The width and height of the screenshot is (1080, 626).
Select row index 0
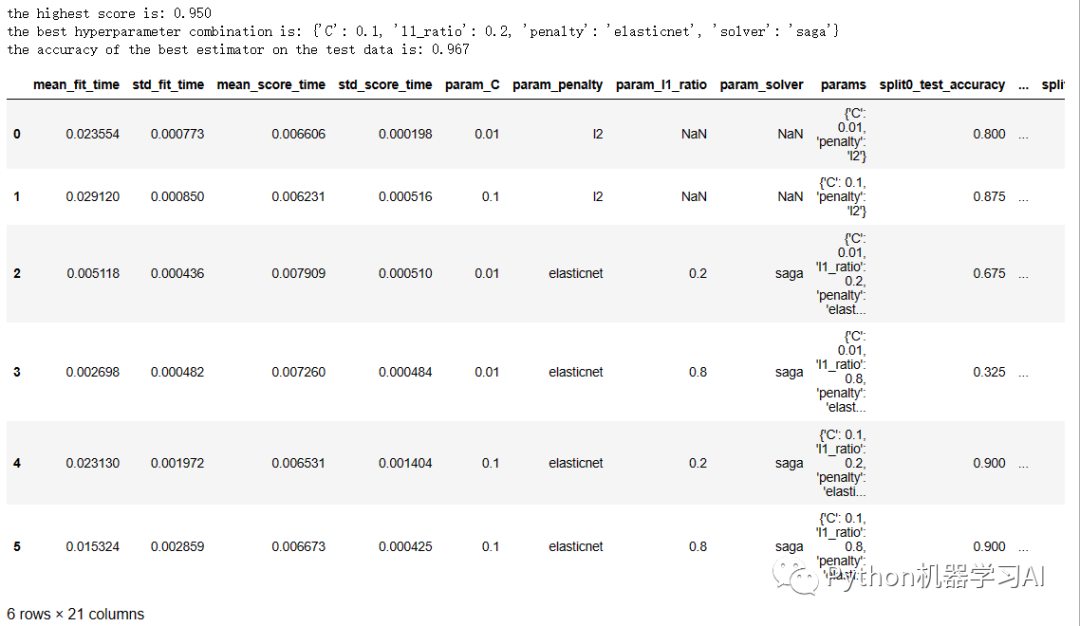[x=16, y=134]
